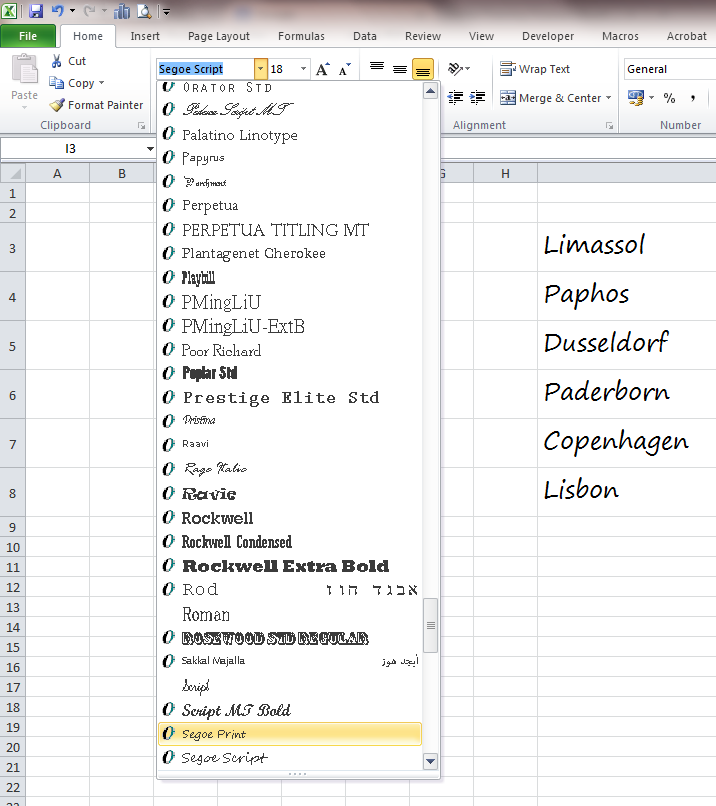Apply Percent Style format
The height and width of the screenshot is (806, 716).
[669, 98]
